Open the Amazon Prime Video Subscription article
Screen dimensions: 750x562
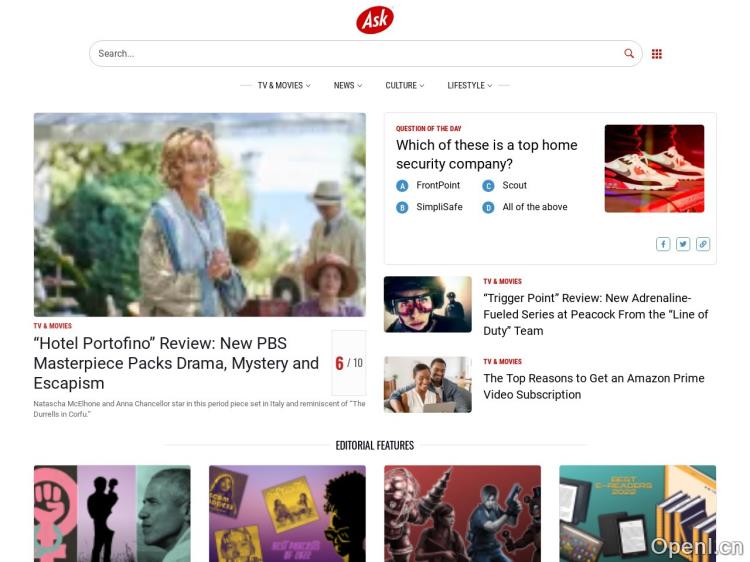coord(594,386)
